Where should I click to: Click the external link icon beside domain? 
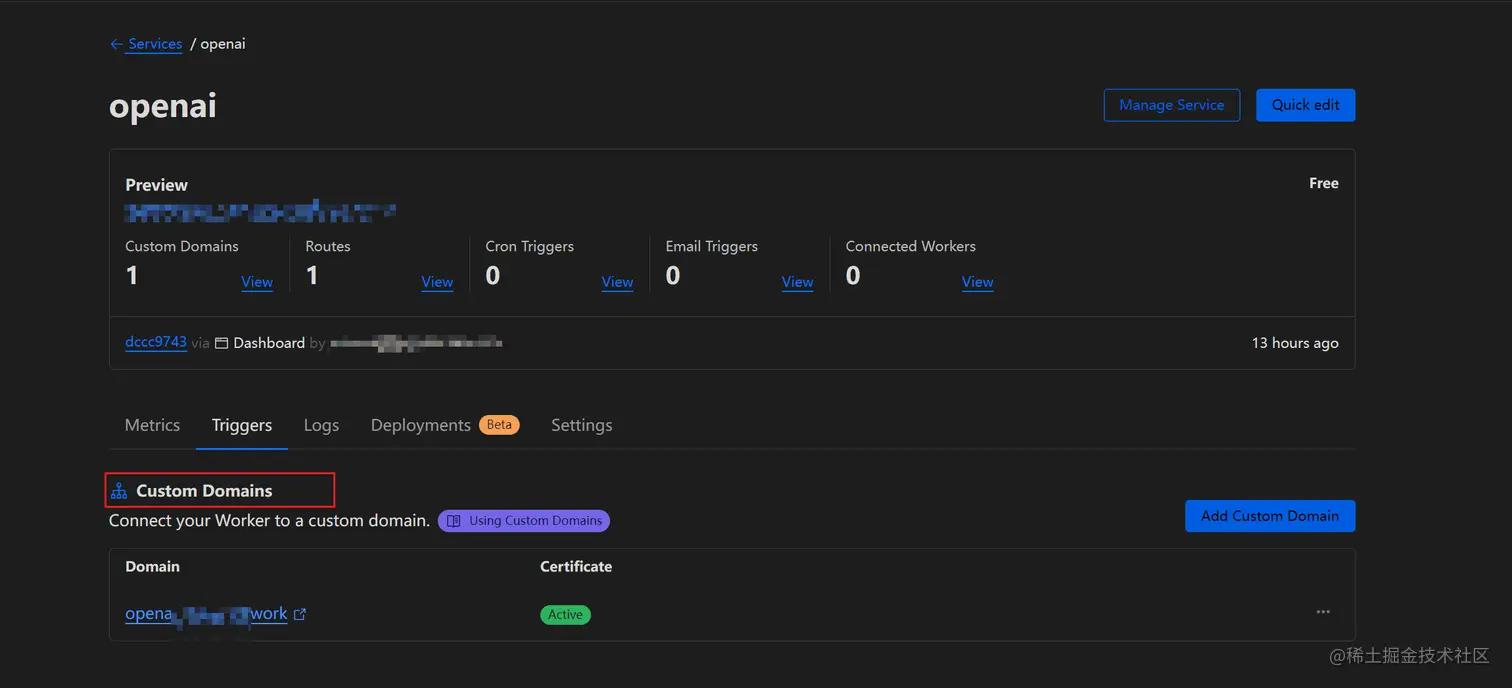[300, 614]
